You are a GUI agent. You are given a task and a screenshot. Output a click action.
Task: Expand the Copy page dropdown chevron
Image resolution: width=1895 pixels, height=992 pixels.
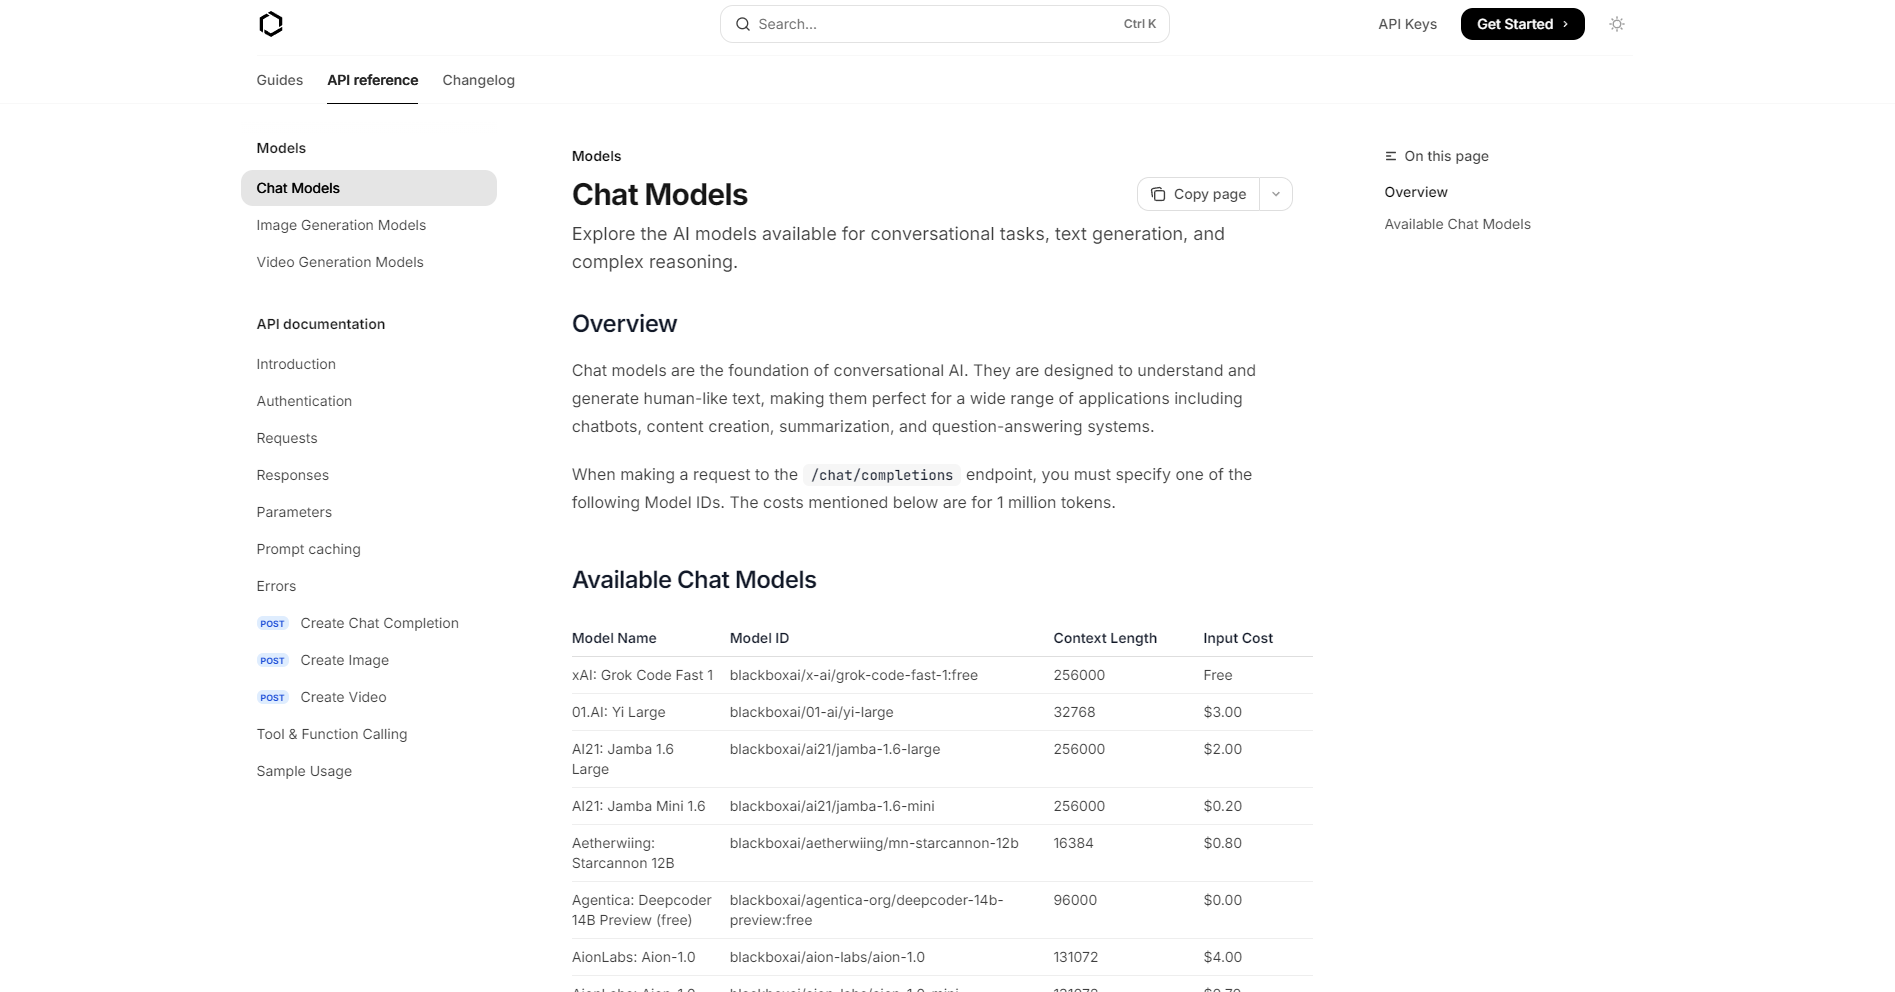coord(1276,194)
